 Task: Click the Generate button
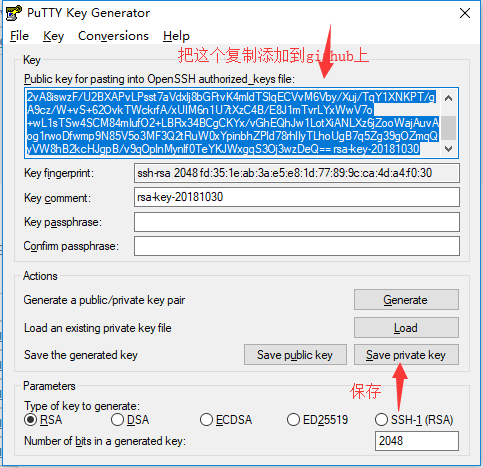point(406,300)
